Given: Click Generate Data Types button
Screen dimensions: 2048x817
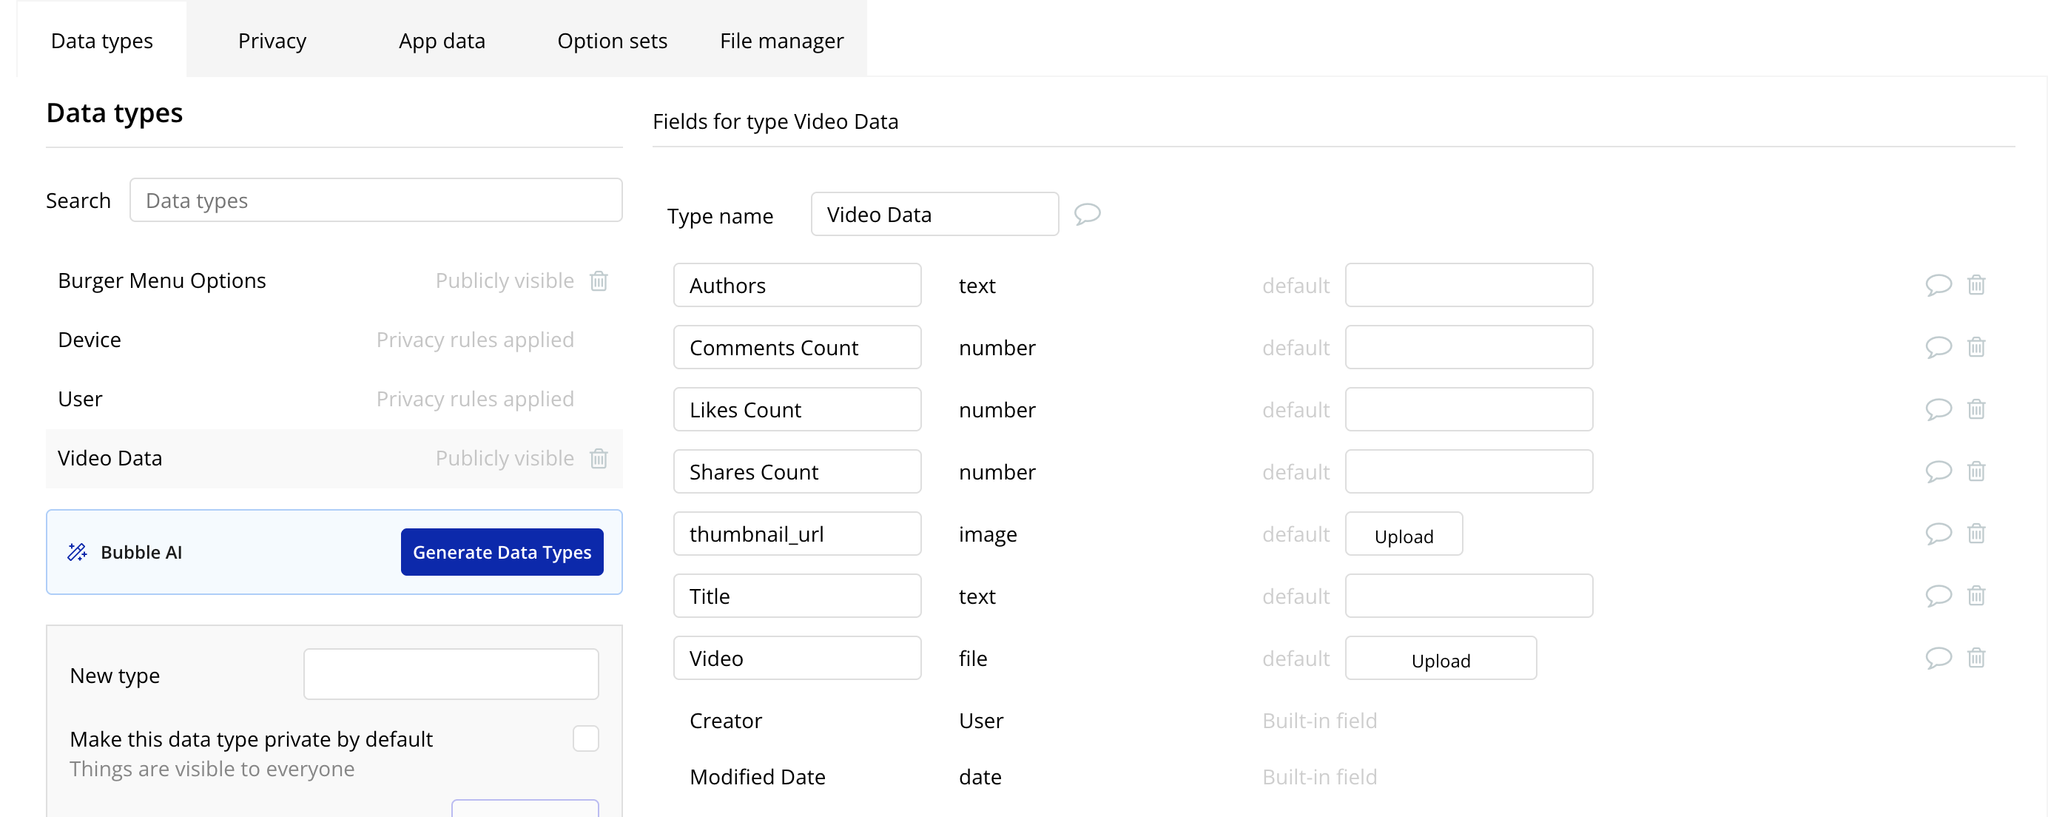Looking at the screenshot, I should point(502,552).
